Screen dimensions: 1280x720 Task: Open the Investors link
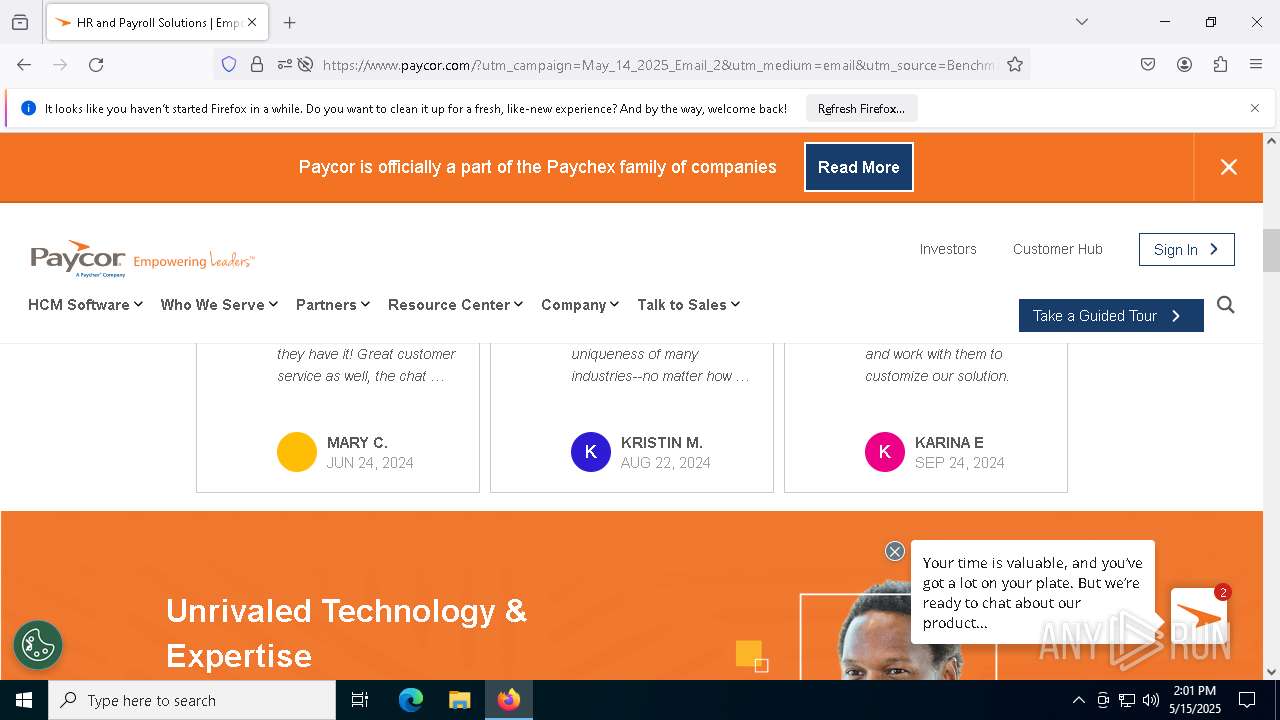(x=948, y=249)
